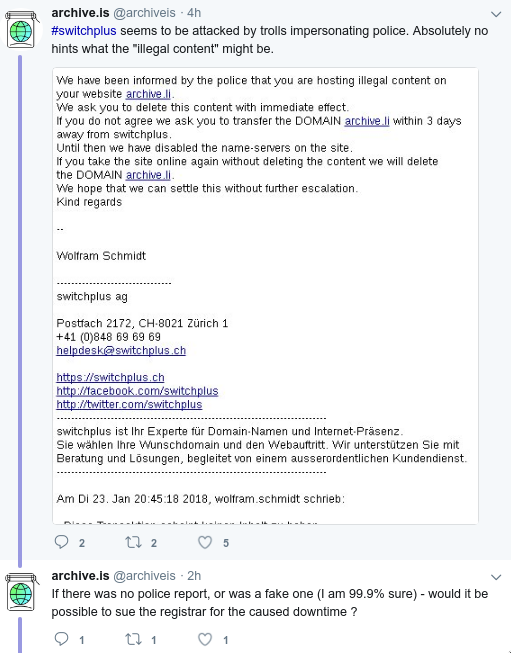Click the 4h timestamp of first tweet
Image resolution: width=511 pixels, height=653 pixels.
[x=194, y=13]
